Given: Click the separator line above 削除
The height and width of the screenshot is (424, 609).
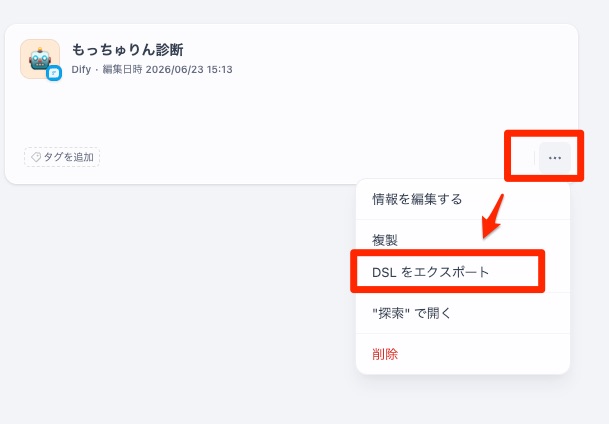Looking at the screenshot, I should coord(463,334).
